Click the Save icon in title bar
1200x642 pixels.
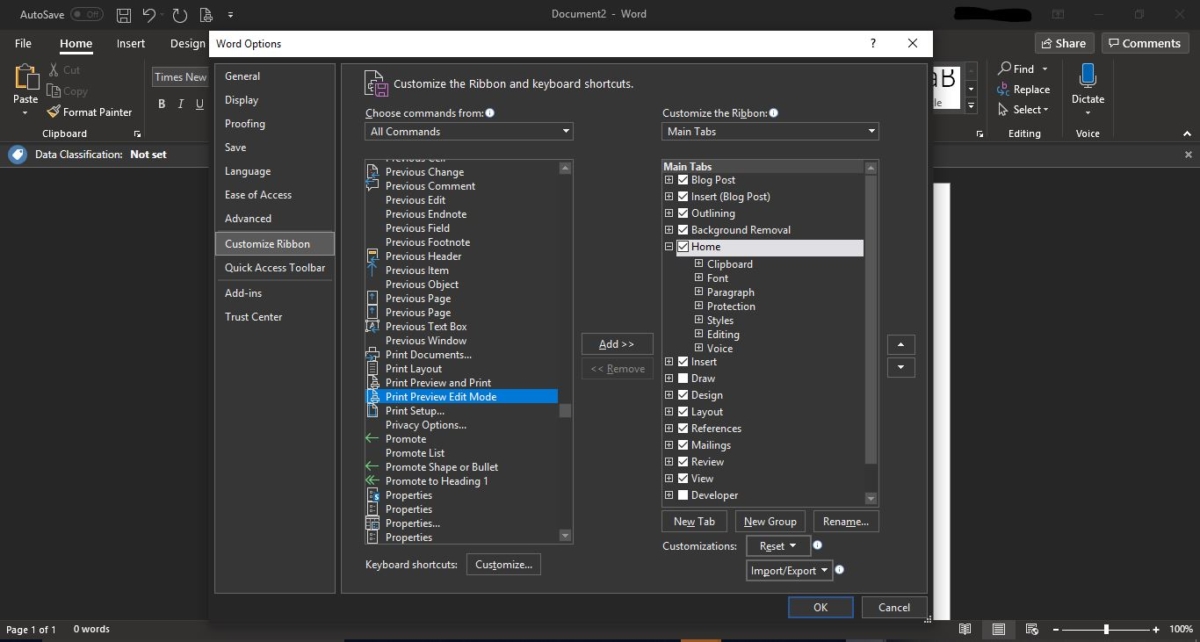123,15
